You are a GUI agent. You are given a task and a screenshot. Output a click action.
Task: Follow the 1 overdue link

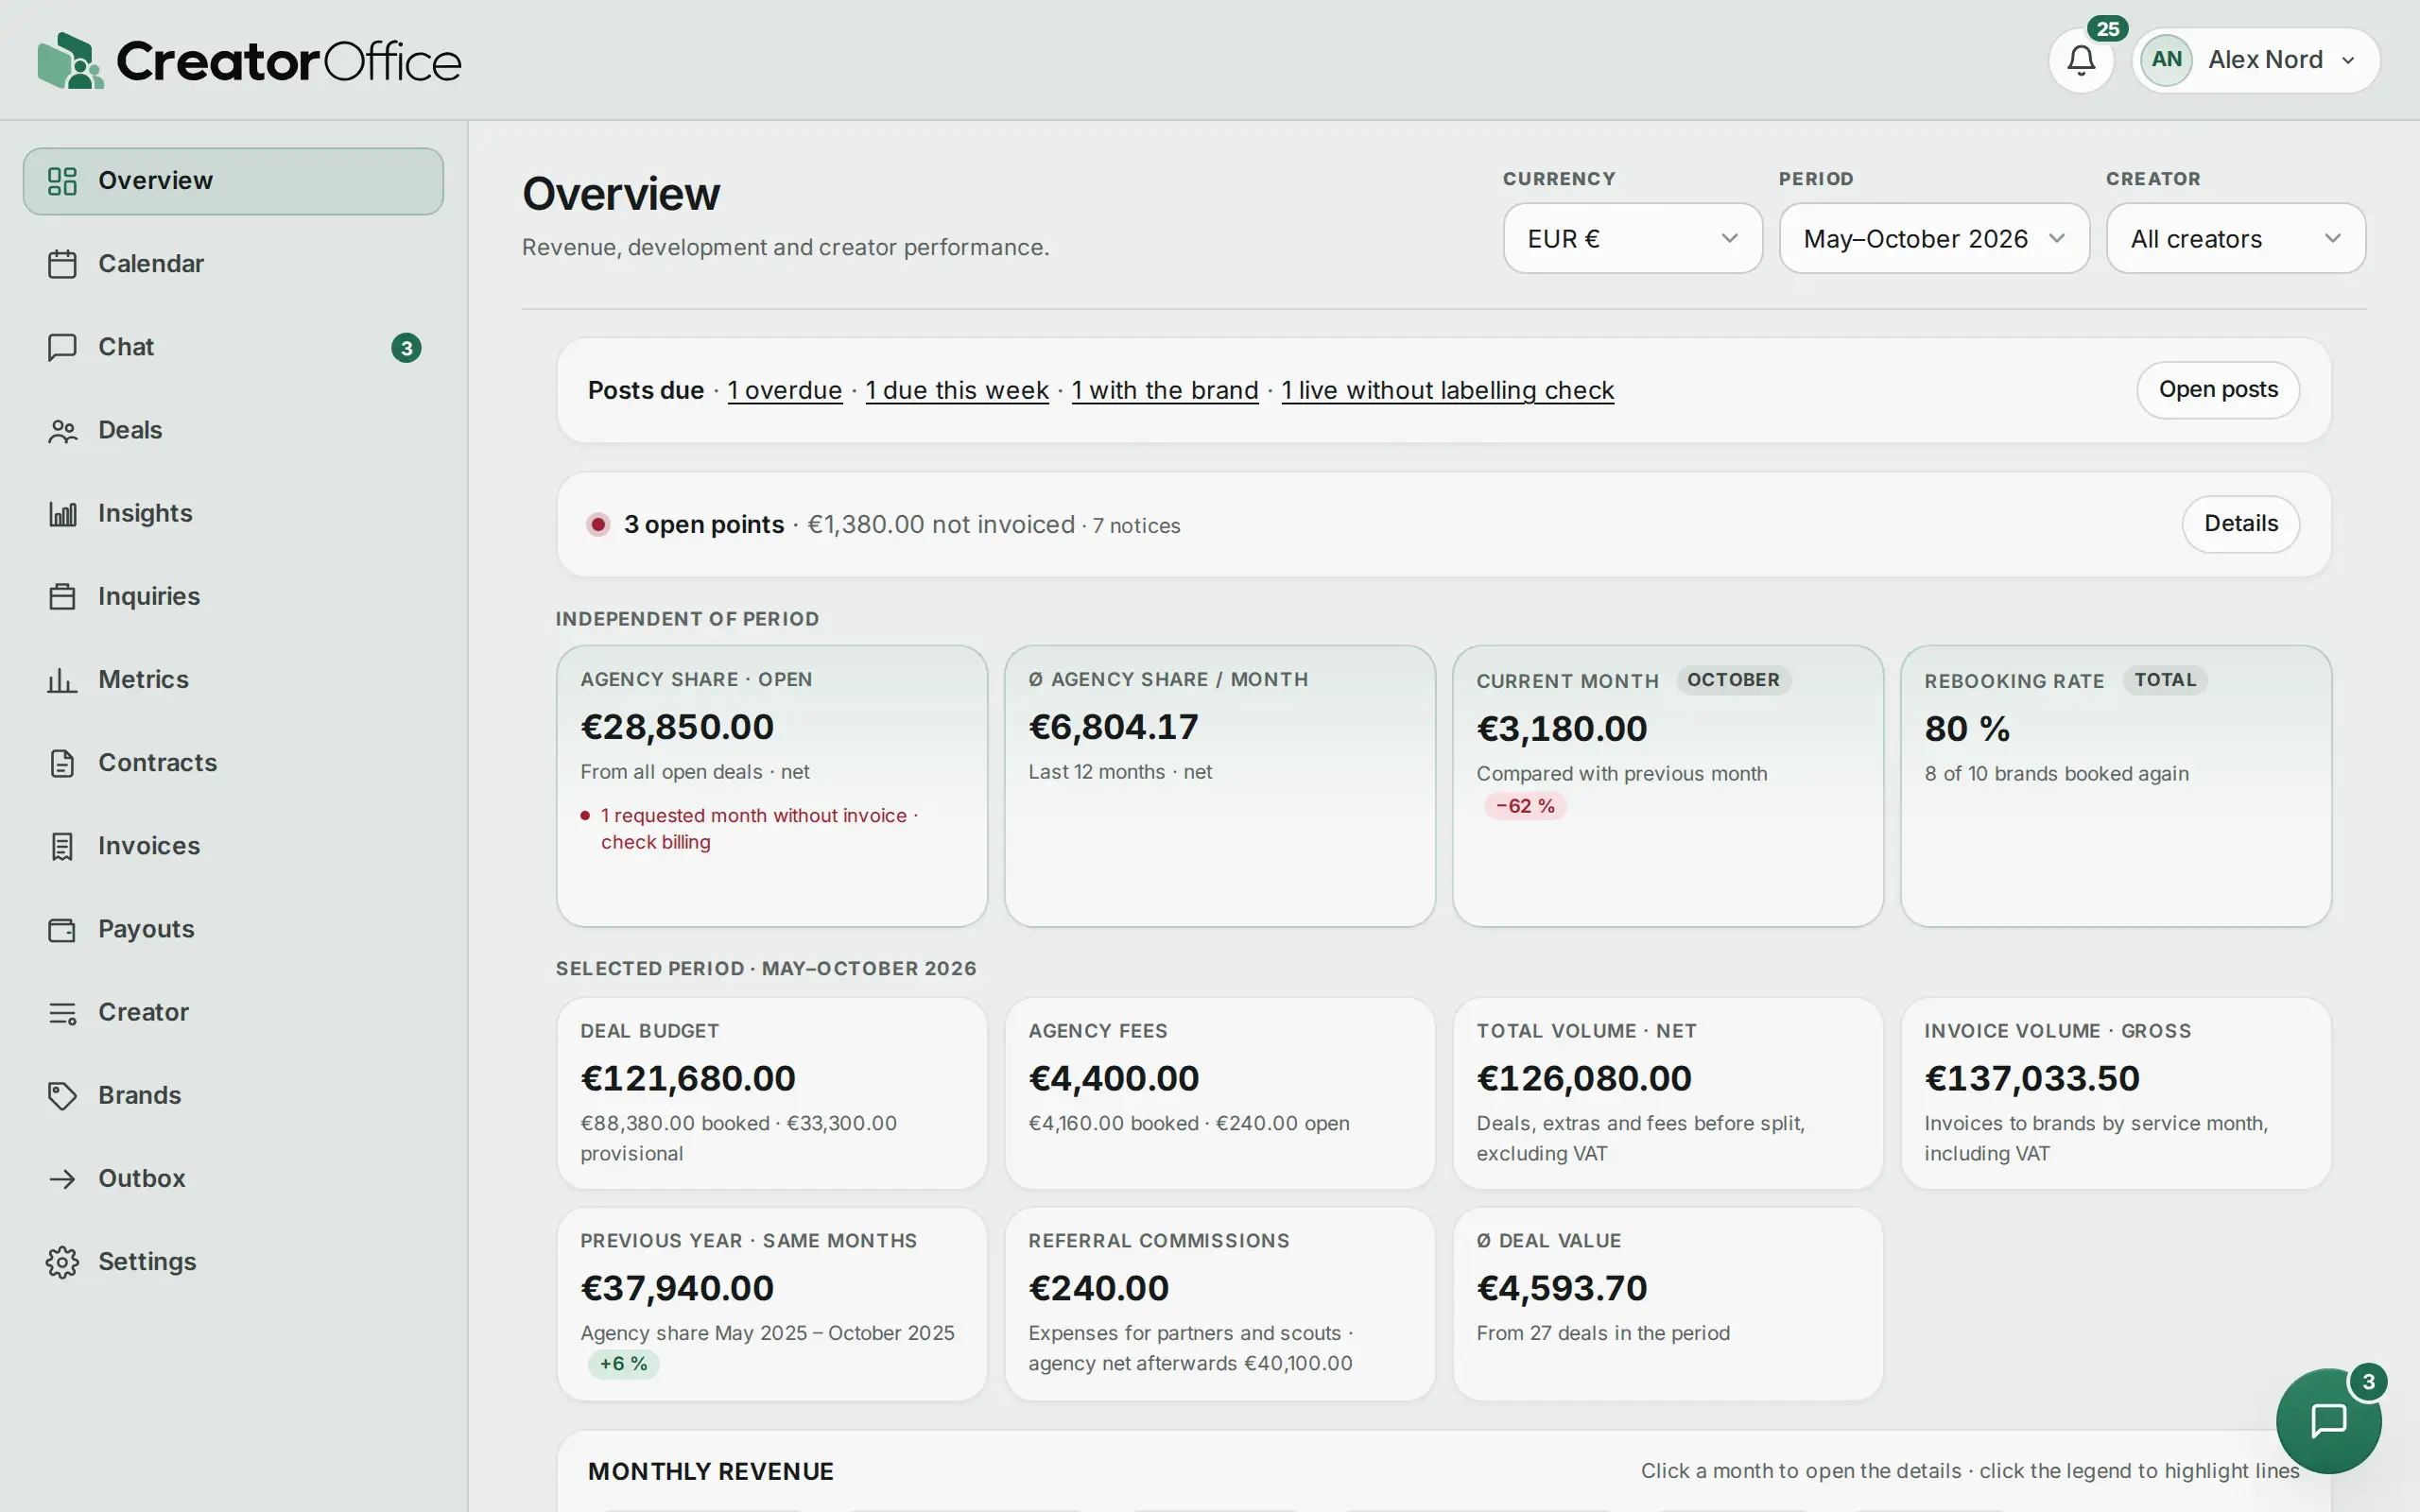(x=785, y=390)
